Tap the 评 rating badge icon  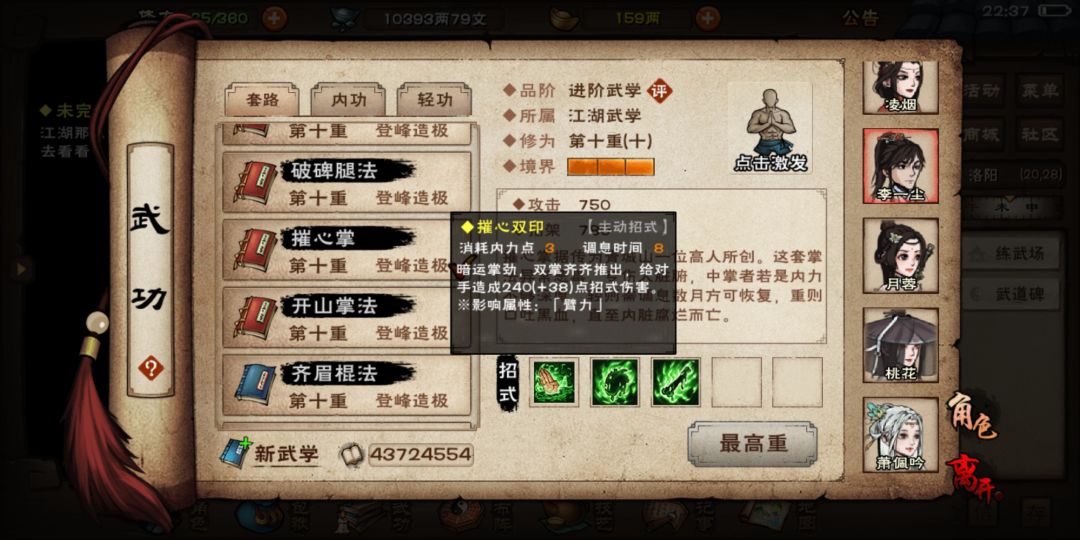(659, 90)
